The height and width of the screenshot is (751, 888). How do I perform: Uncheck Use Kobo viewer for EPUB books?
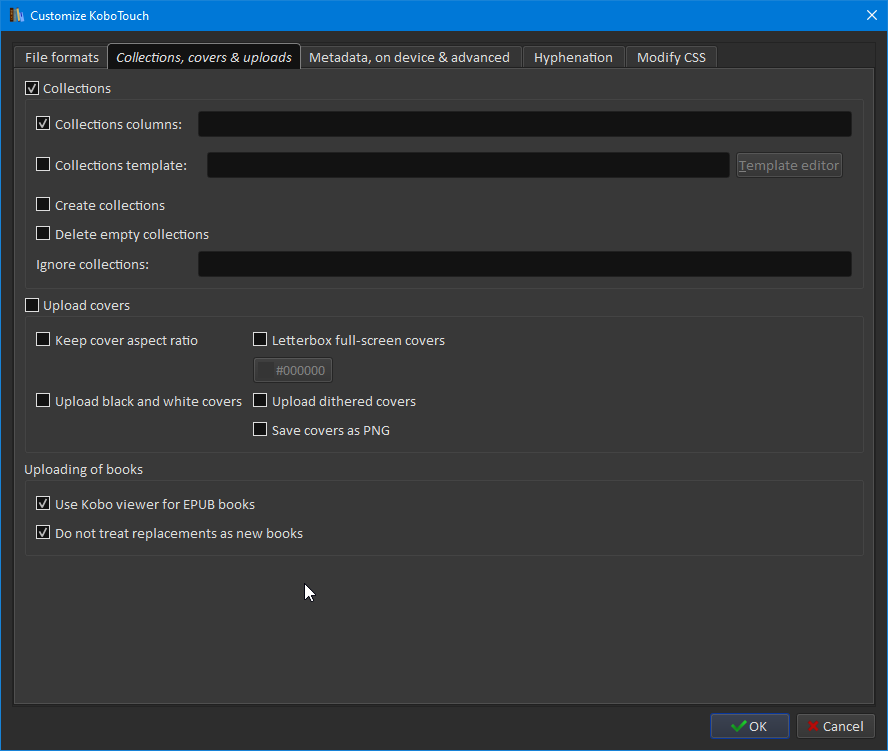[43, 503]
